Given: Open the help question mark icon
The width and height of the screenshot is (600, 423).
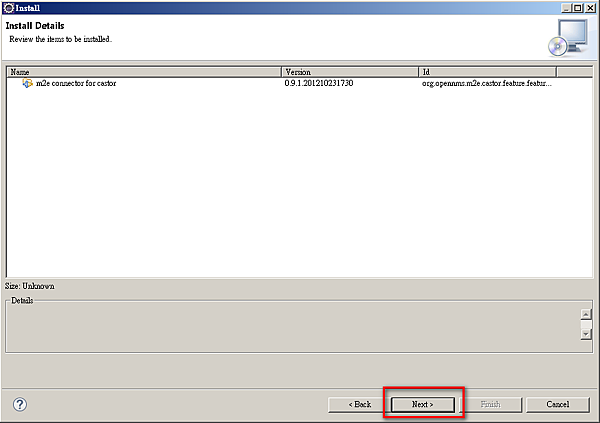Looking at the screenshot, I should click(20, 404).
